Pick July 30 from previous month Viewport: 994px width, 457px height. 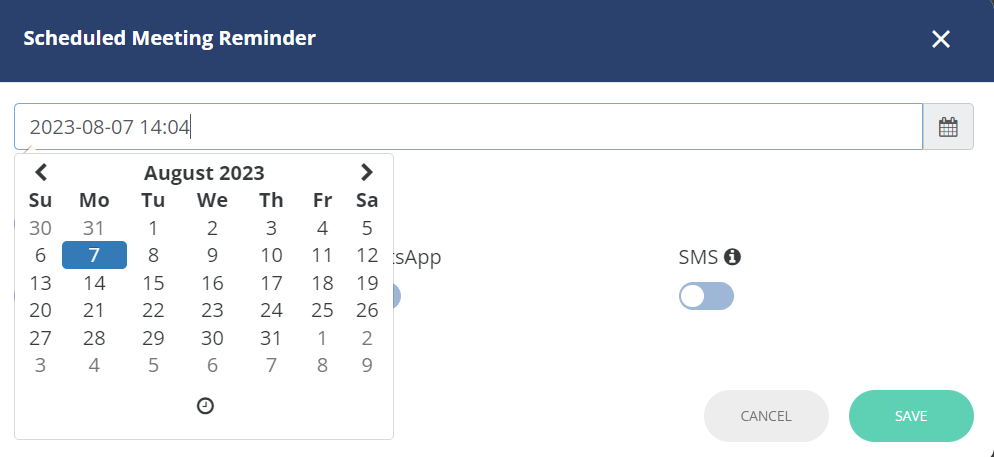pyautogui.click(x=41, y=228)
